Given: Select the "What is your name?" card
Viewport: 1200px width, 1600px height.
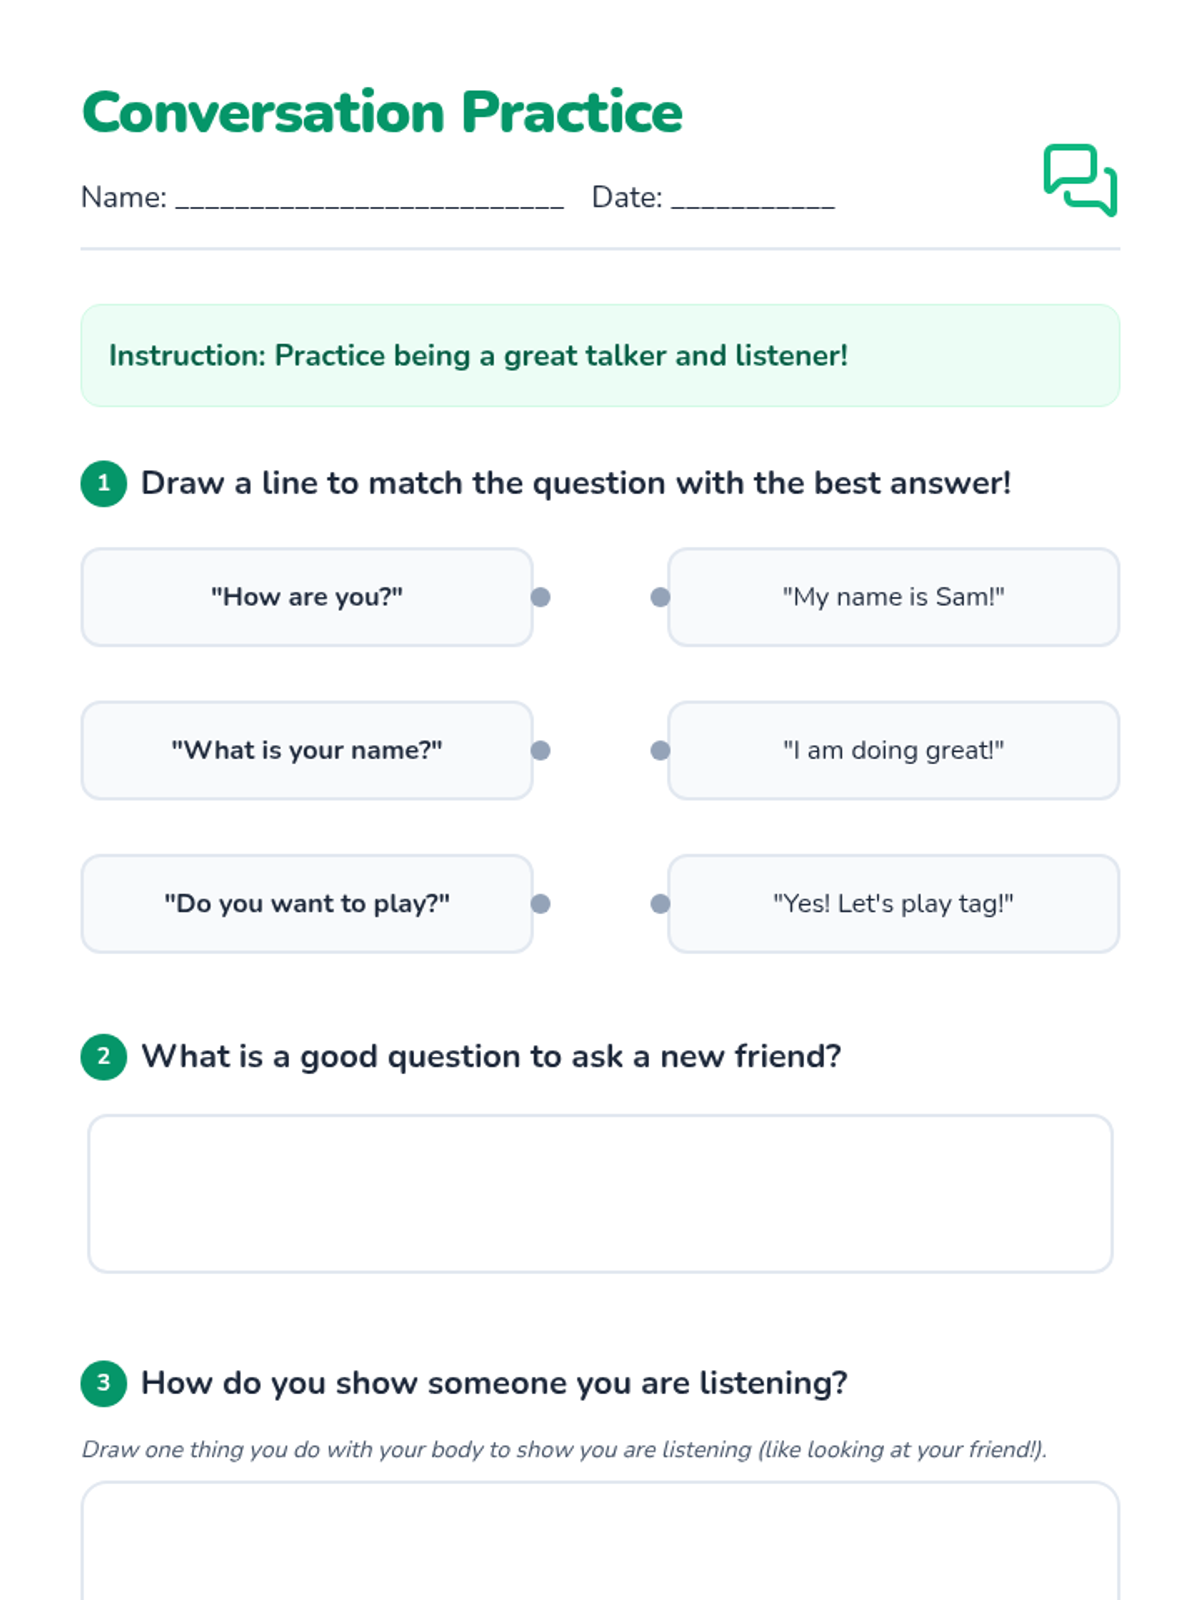Looking at the screenshot, I should (307, 750).
